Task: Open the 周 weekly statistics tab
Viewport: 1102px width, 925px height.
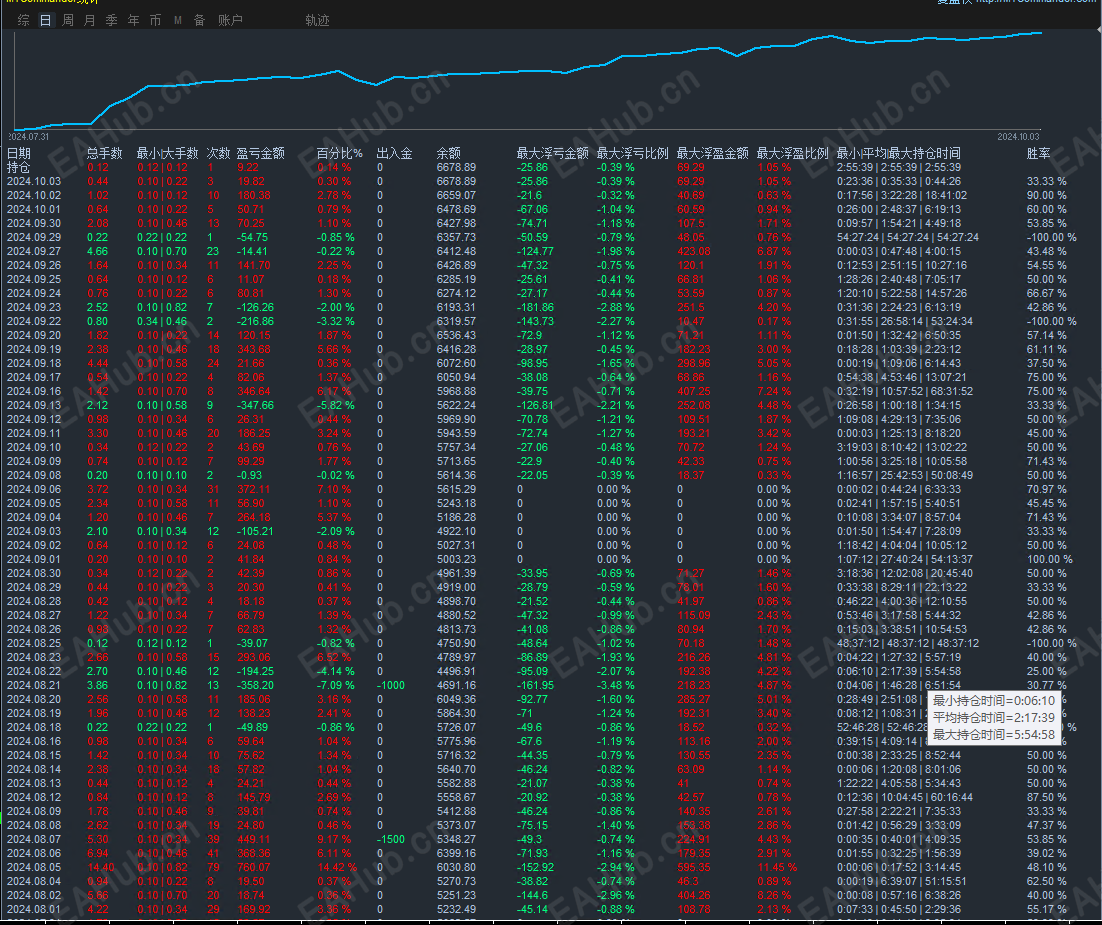Action: (67, 20)
